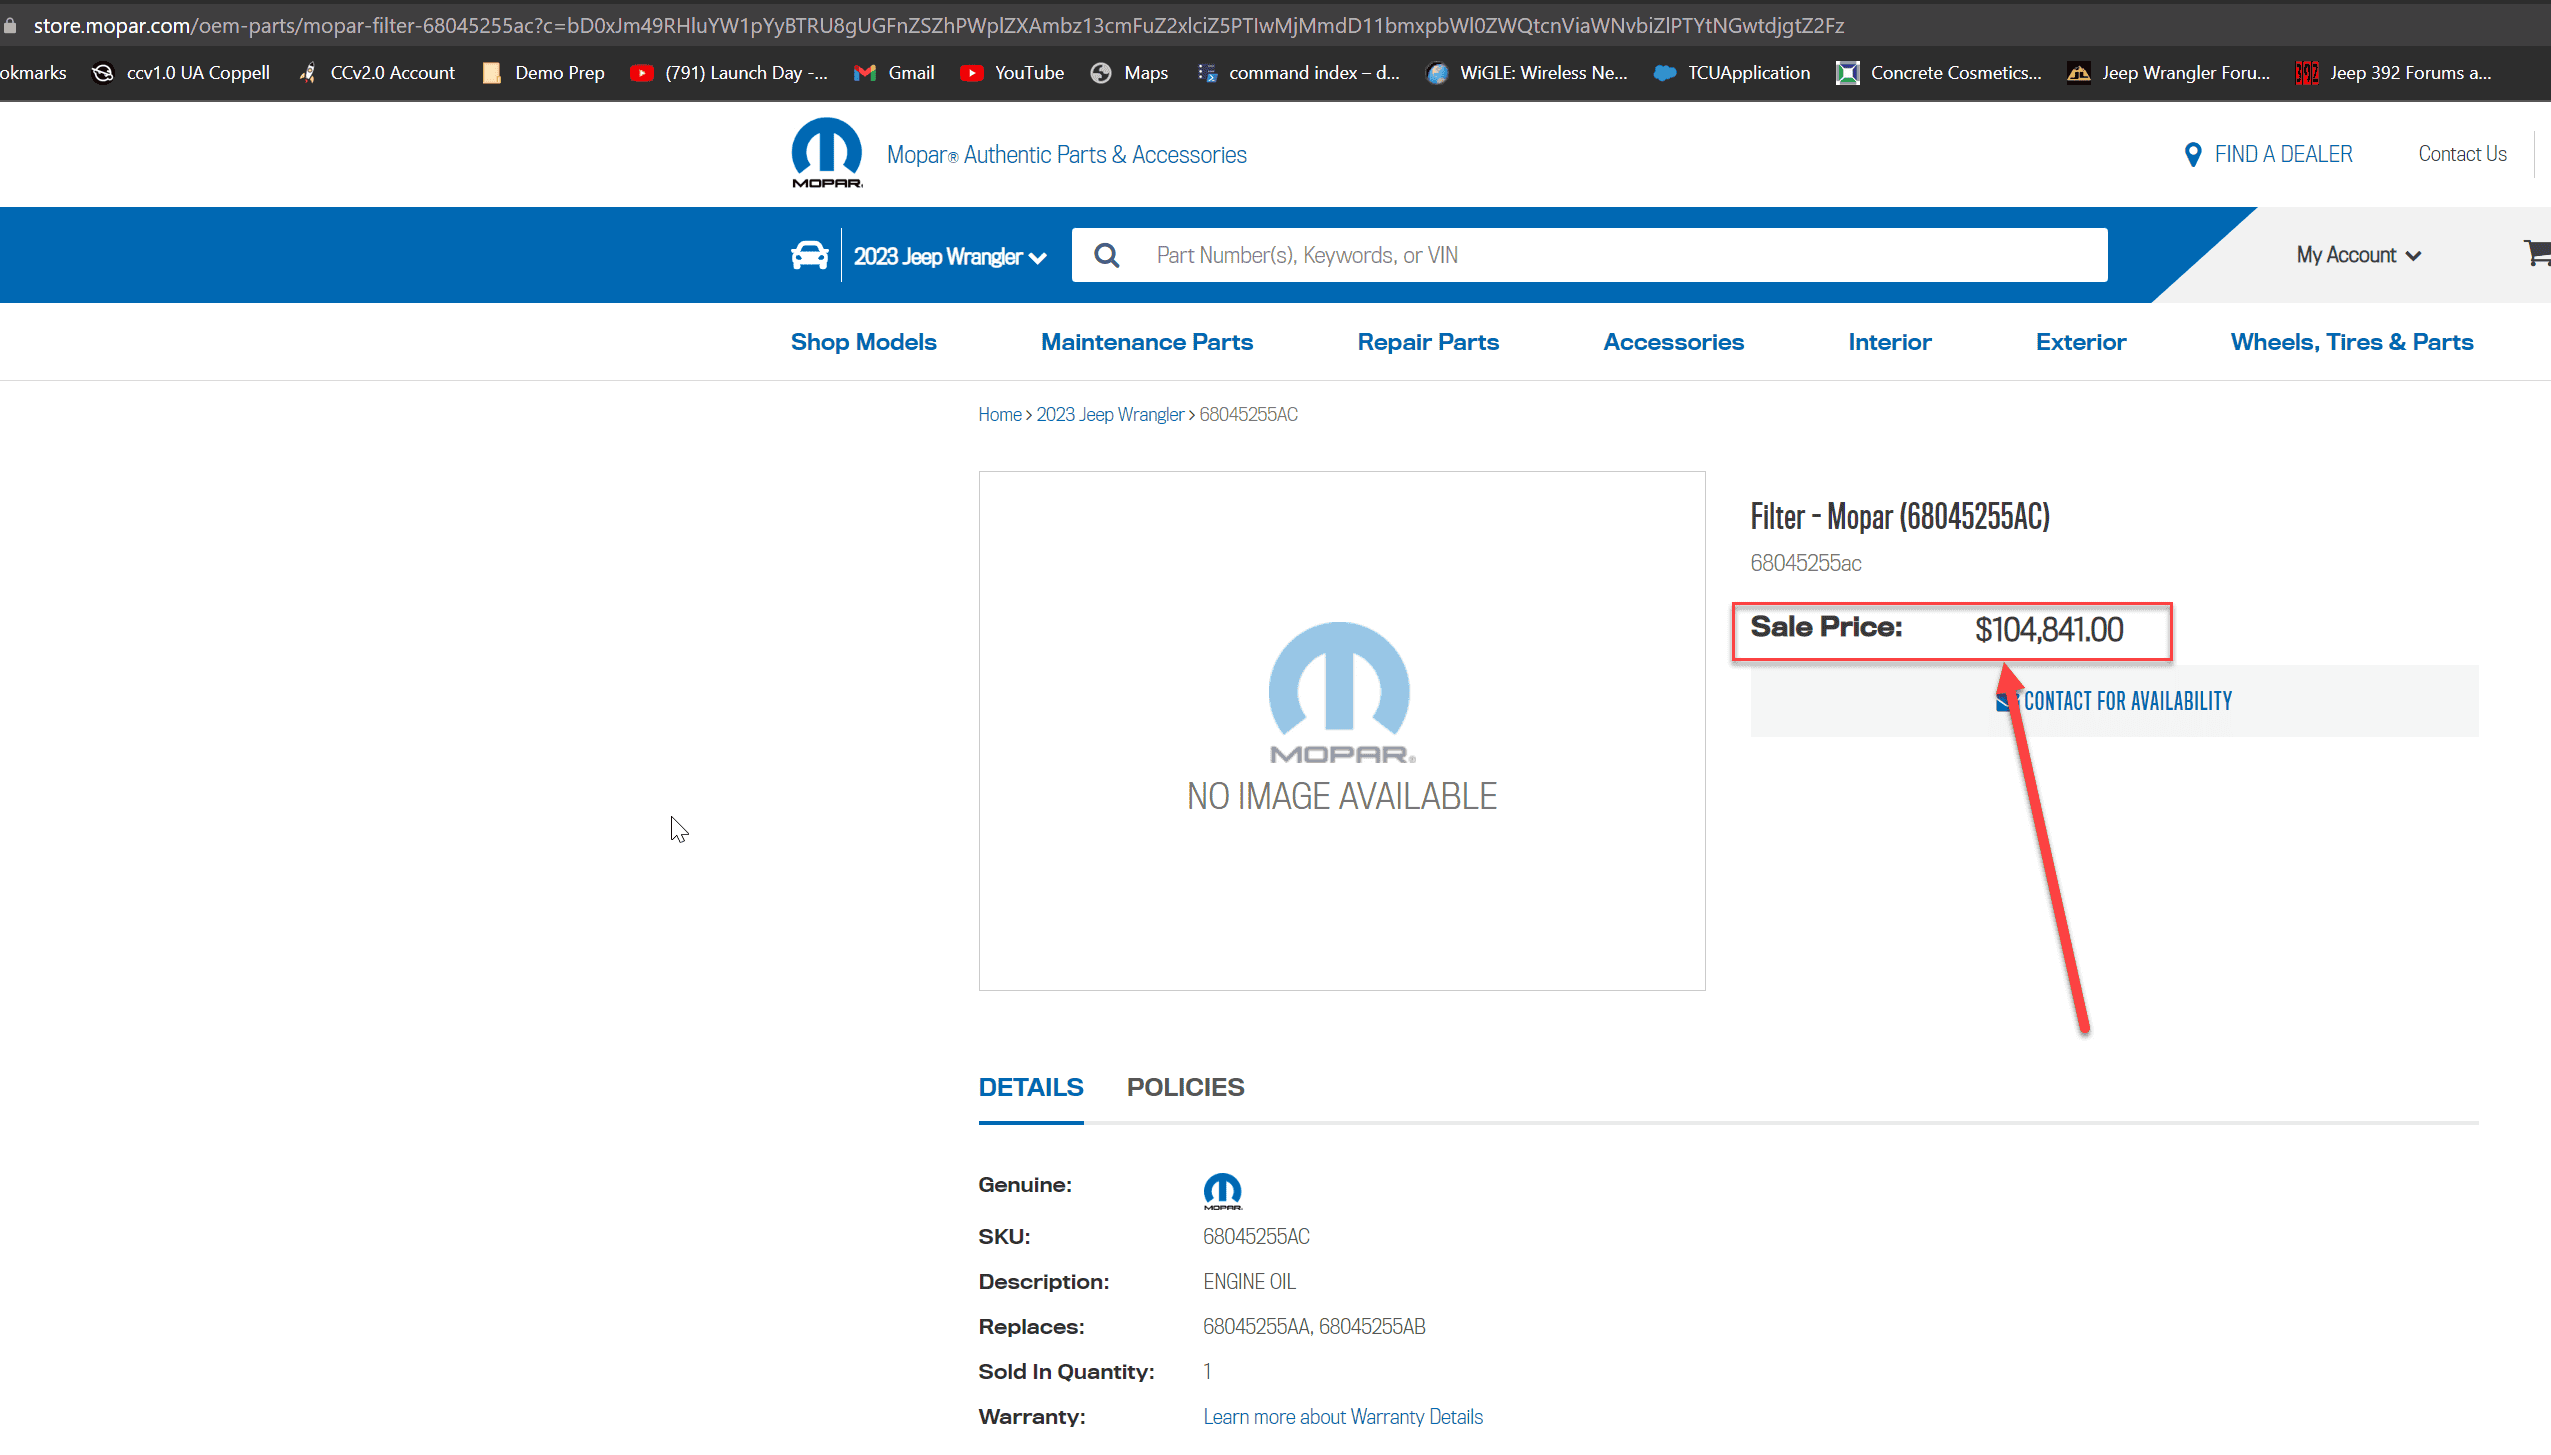This screenshot has width=2551, height=1455.
Task: Click Mopar Authentic Parts & Accessories link
Action: coord(1067,155)
